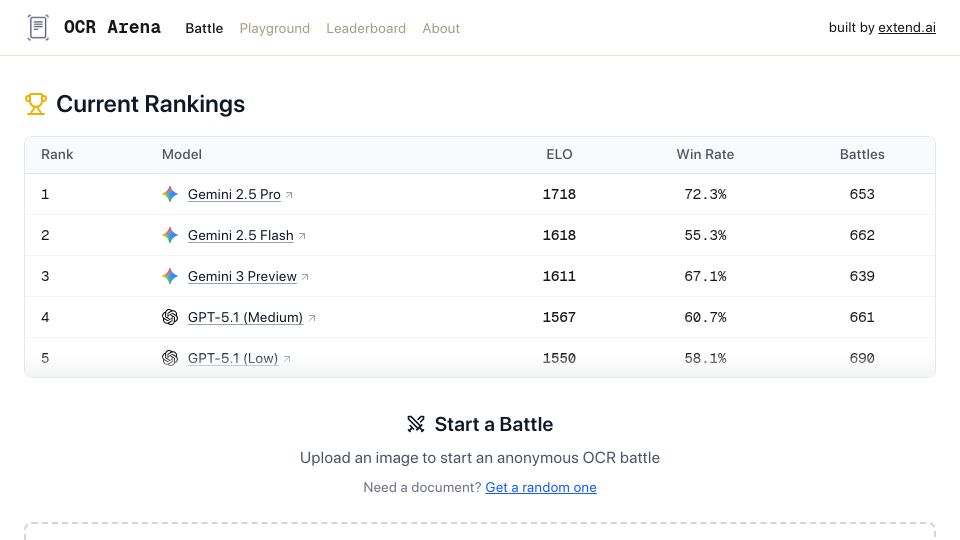Click the Model column header
Screen dimensions: 960x540
click(182, 154)
